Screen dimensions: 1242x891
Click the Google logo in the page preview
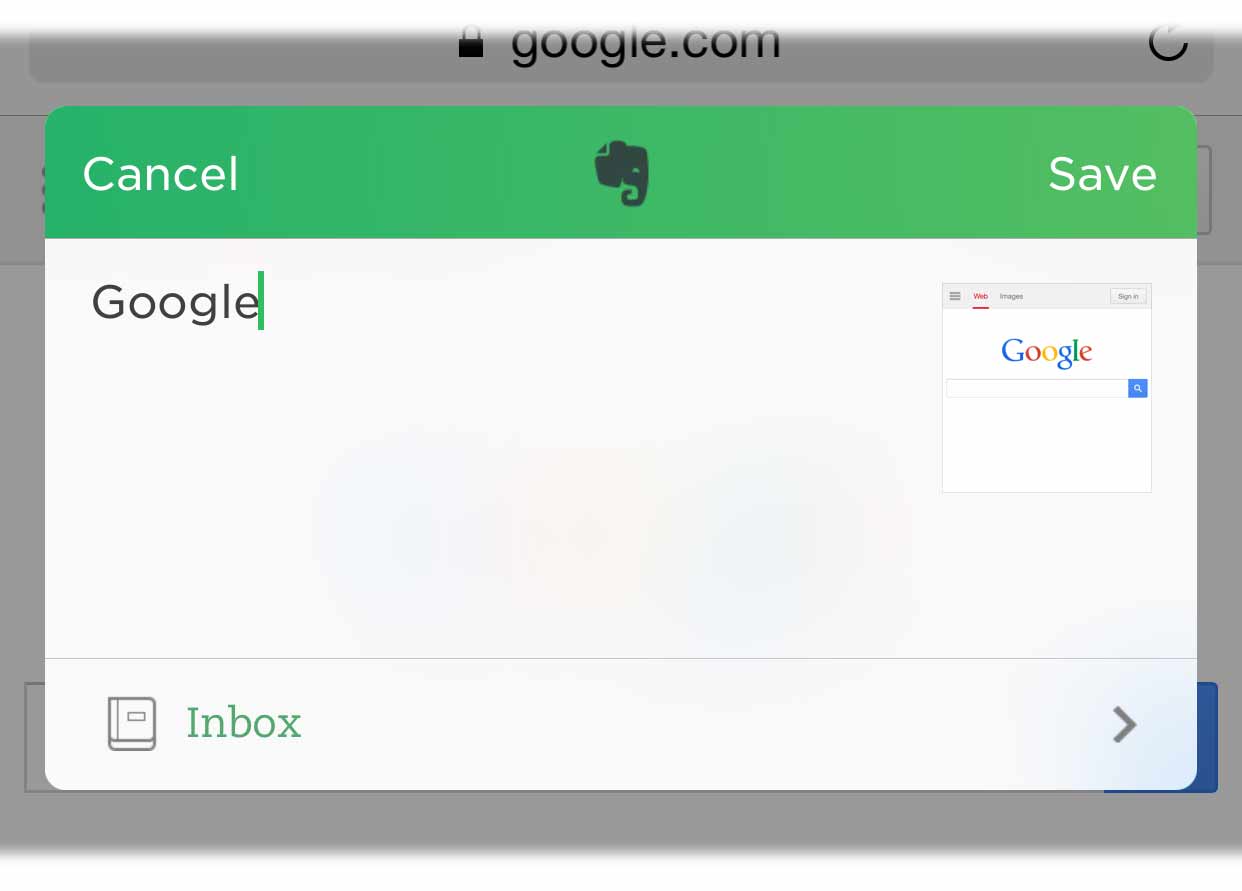1046,352
